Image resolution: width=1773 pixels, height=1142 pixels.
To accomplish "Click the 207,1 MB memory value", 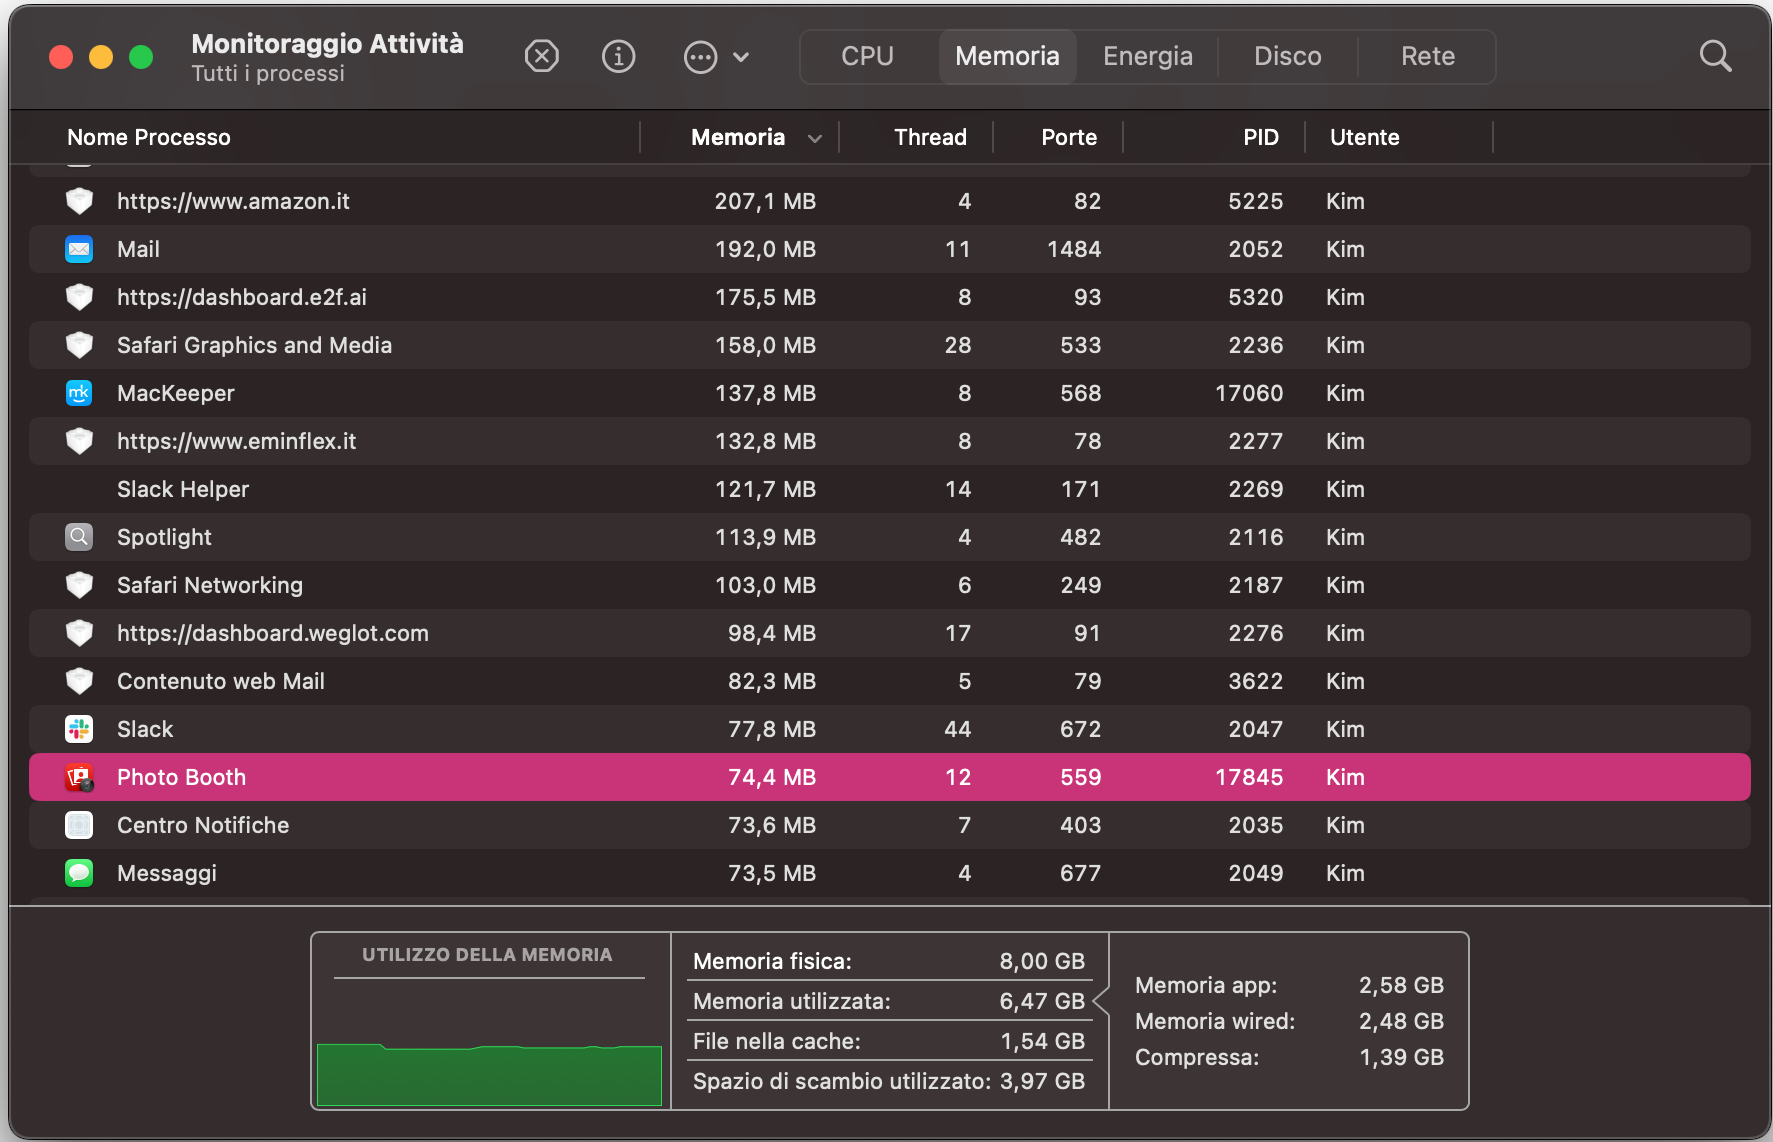I will pyautogui.click(x=765, y=201).
